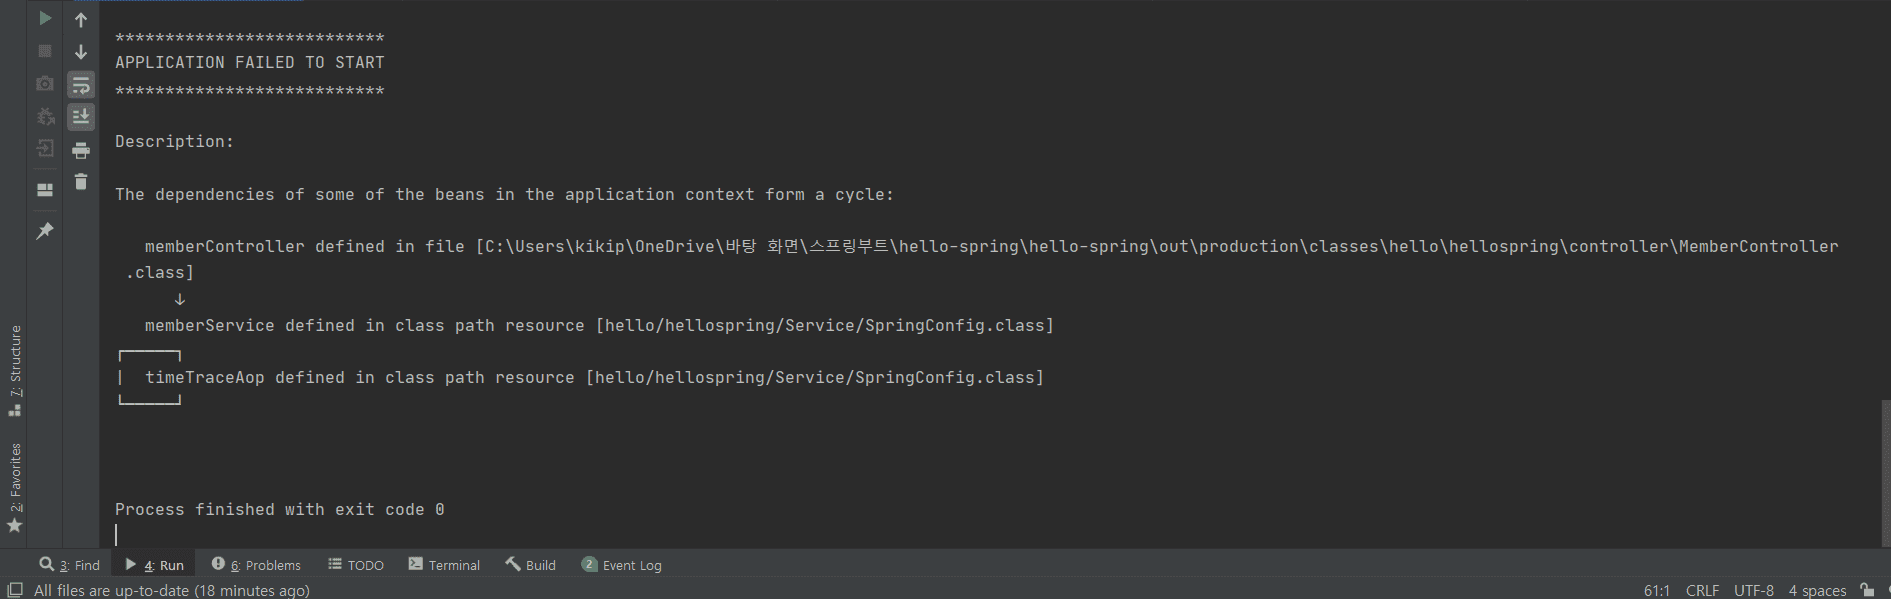Clear console with the trash icon
The width and height of the screenshot is (1891, 599).
pyautogui.click(x=81, y=182)
